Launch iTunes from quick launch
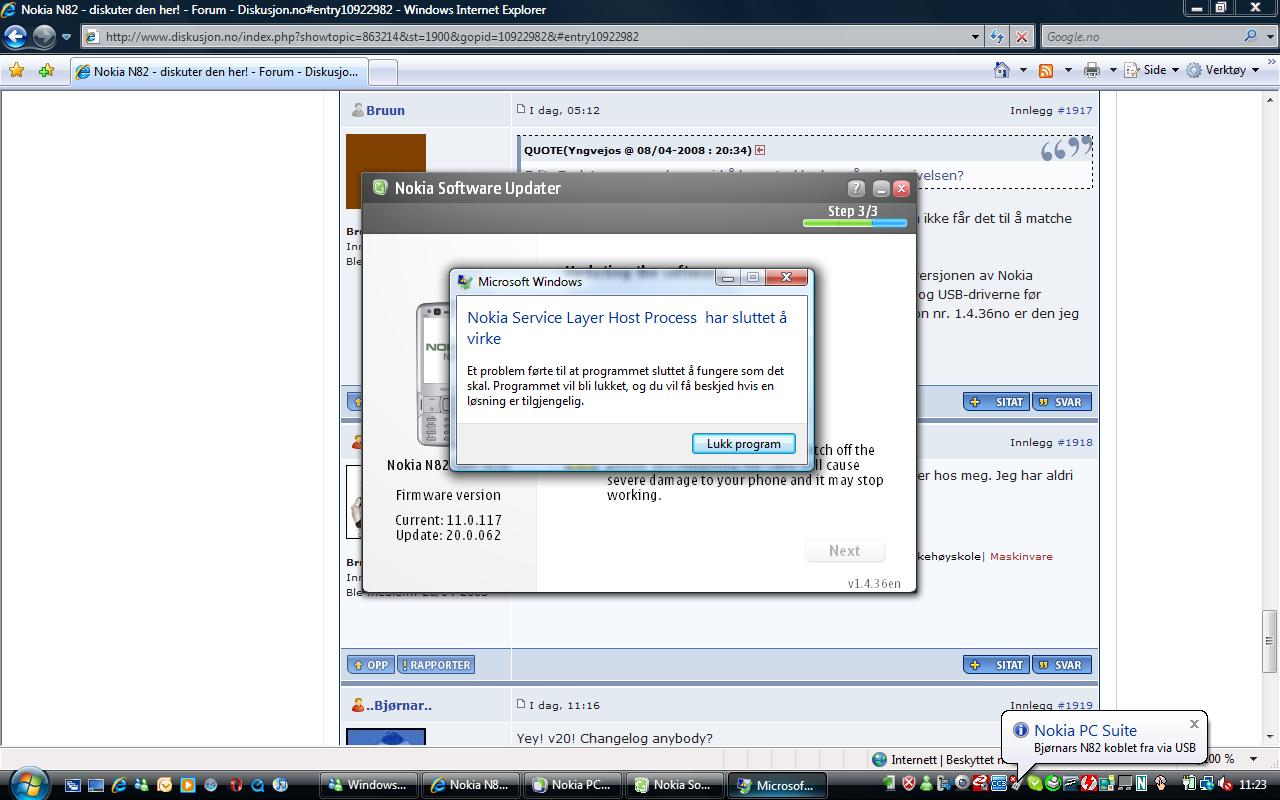 pos(281,785)
